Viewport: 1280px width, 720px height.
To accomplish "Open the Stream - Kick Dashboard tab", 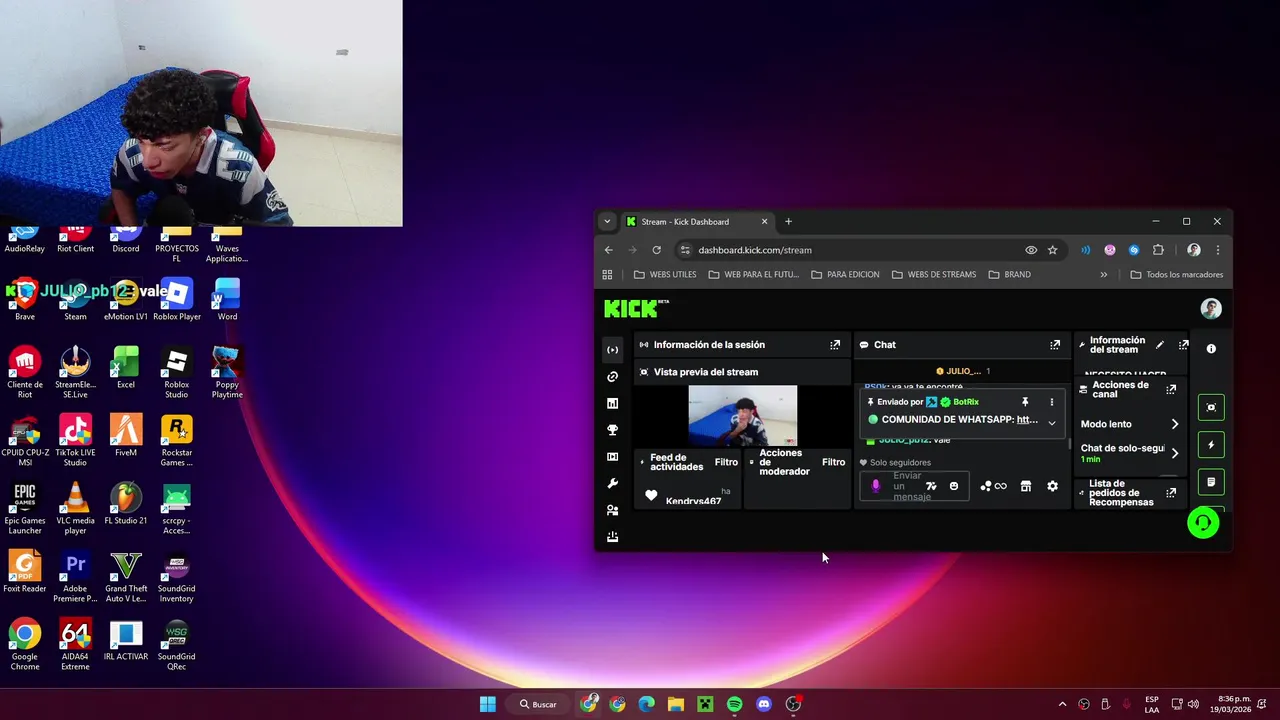I will click(697, 222).
